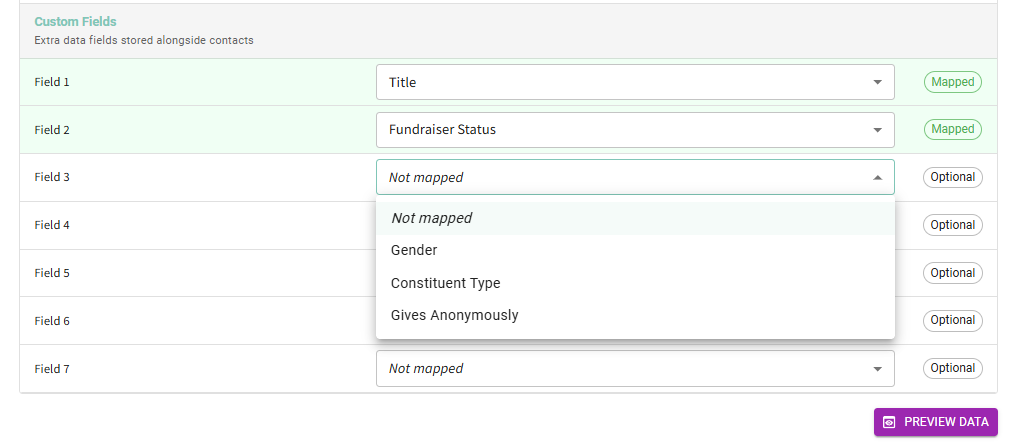Screen dimensions: 1013x443
Task: Click the Field 3 row label
Action: pyautogui.click(x=52, y=177)
